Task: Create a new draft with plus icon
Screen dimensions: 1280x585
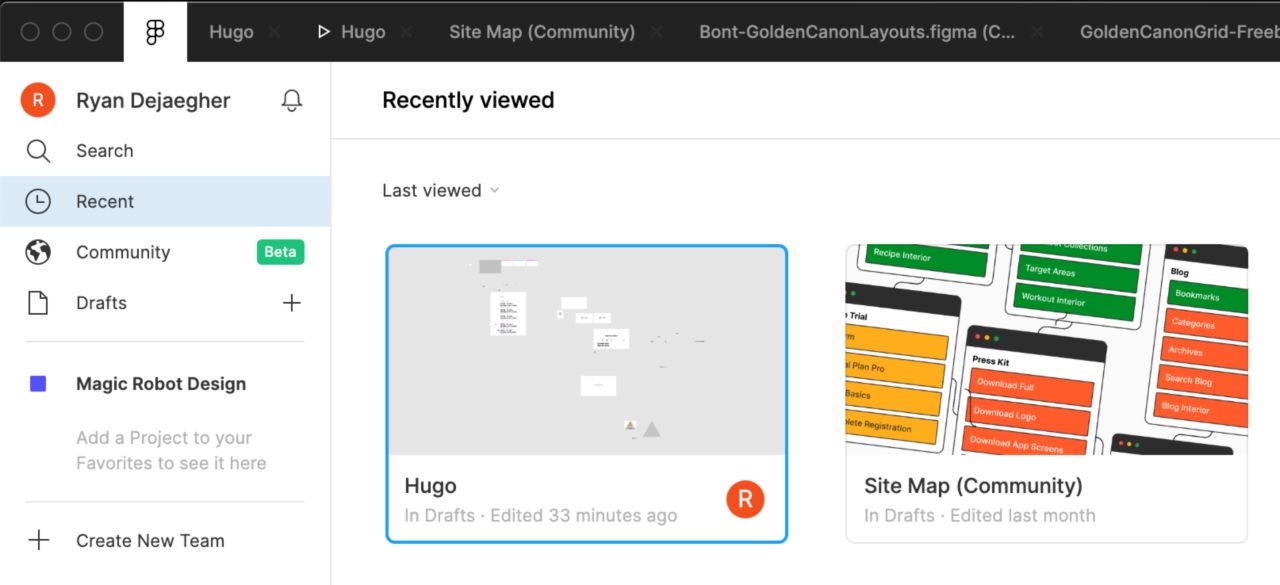Action: pos(291,303)
